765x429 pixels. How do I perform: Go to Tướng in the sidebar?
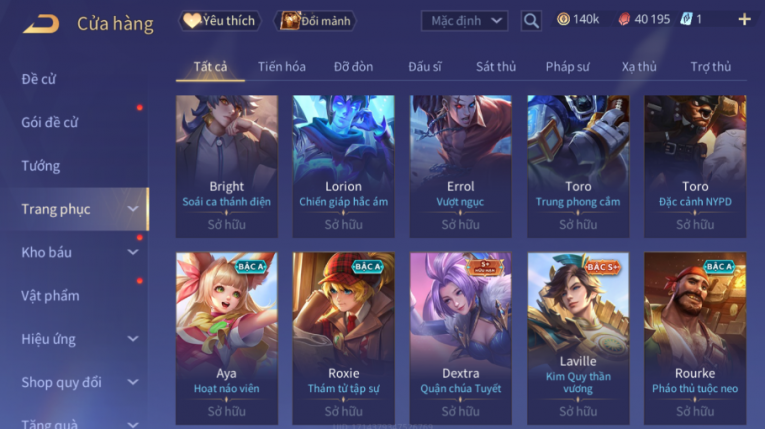[41, 166]
